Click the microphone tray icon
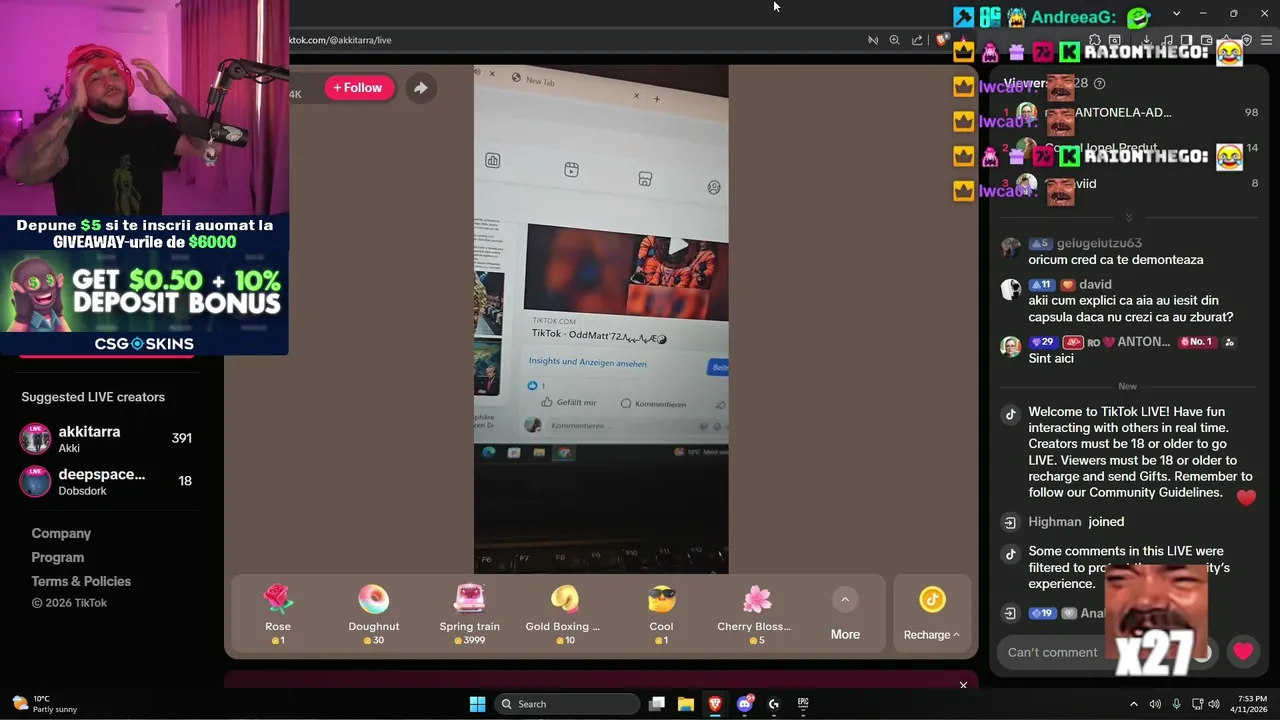The height and width of the screenshot is (720, 1280). click(1176, 704)
